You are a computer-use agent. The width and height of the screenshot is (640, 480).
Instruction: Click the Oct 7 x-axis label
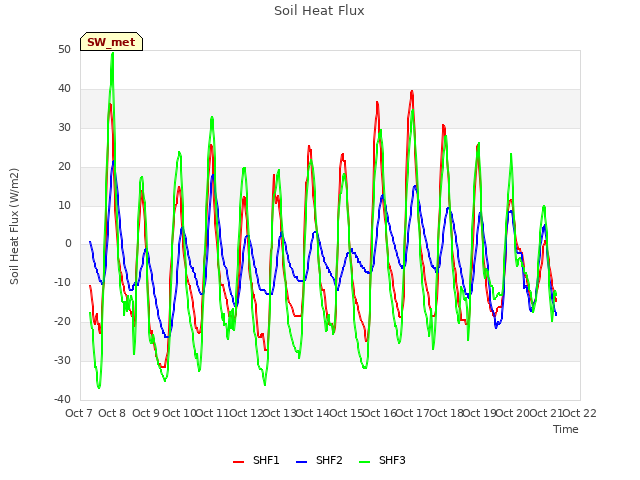[x=78, y=413]
